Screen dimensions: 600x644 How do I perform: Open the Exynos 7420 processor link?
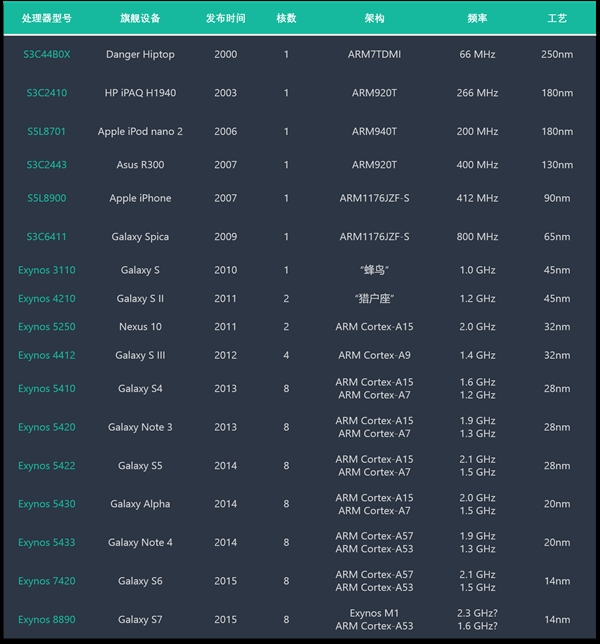pos(47,581)
